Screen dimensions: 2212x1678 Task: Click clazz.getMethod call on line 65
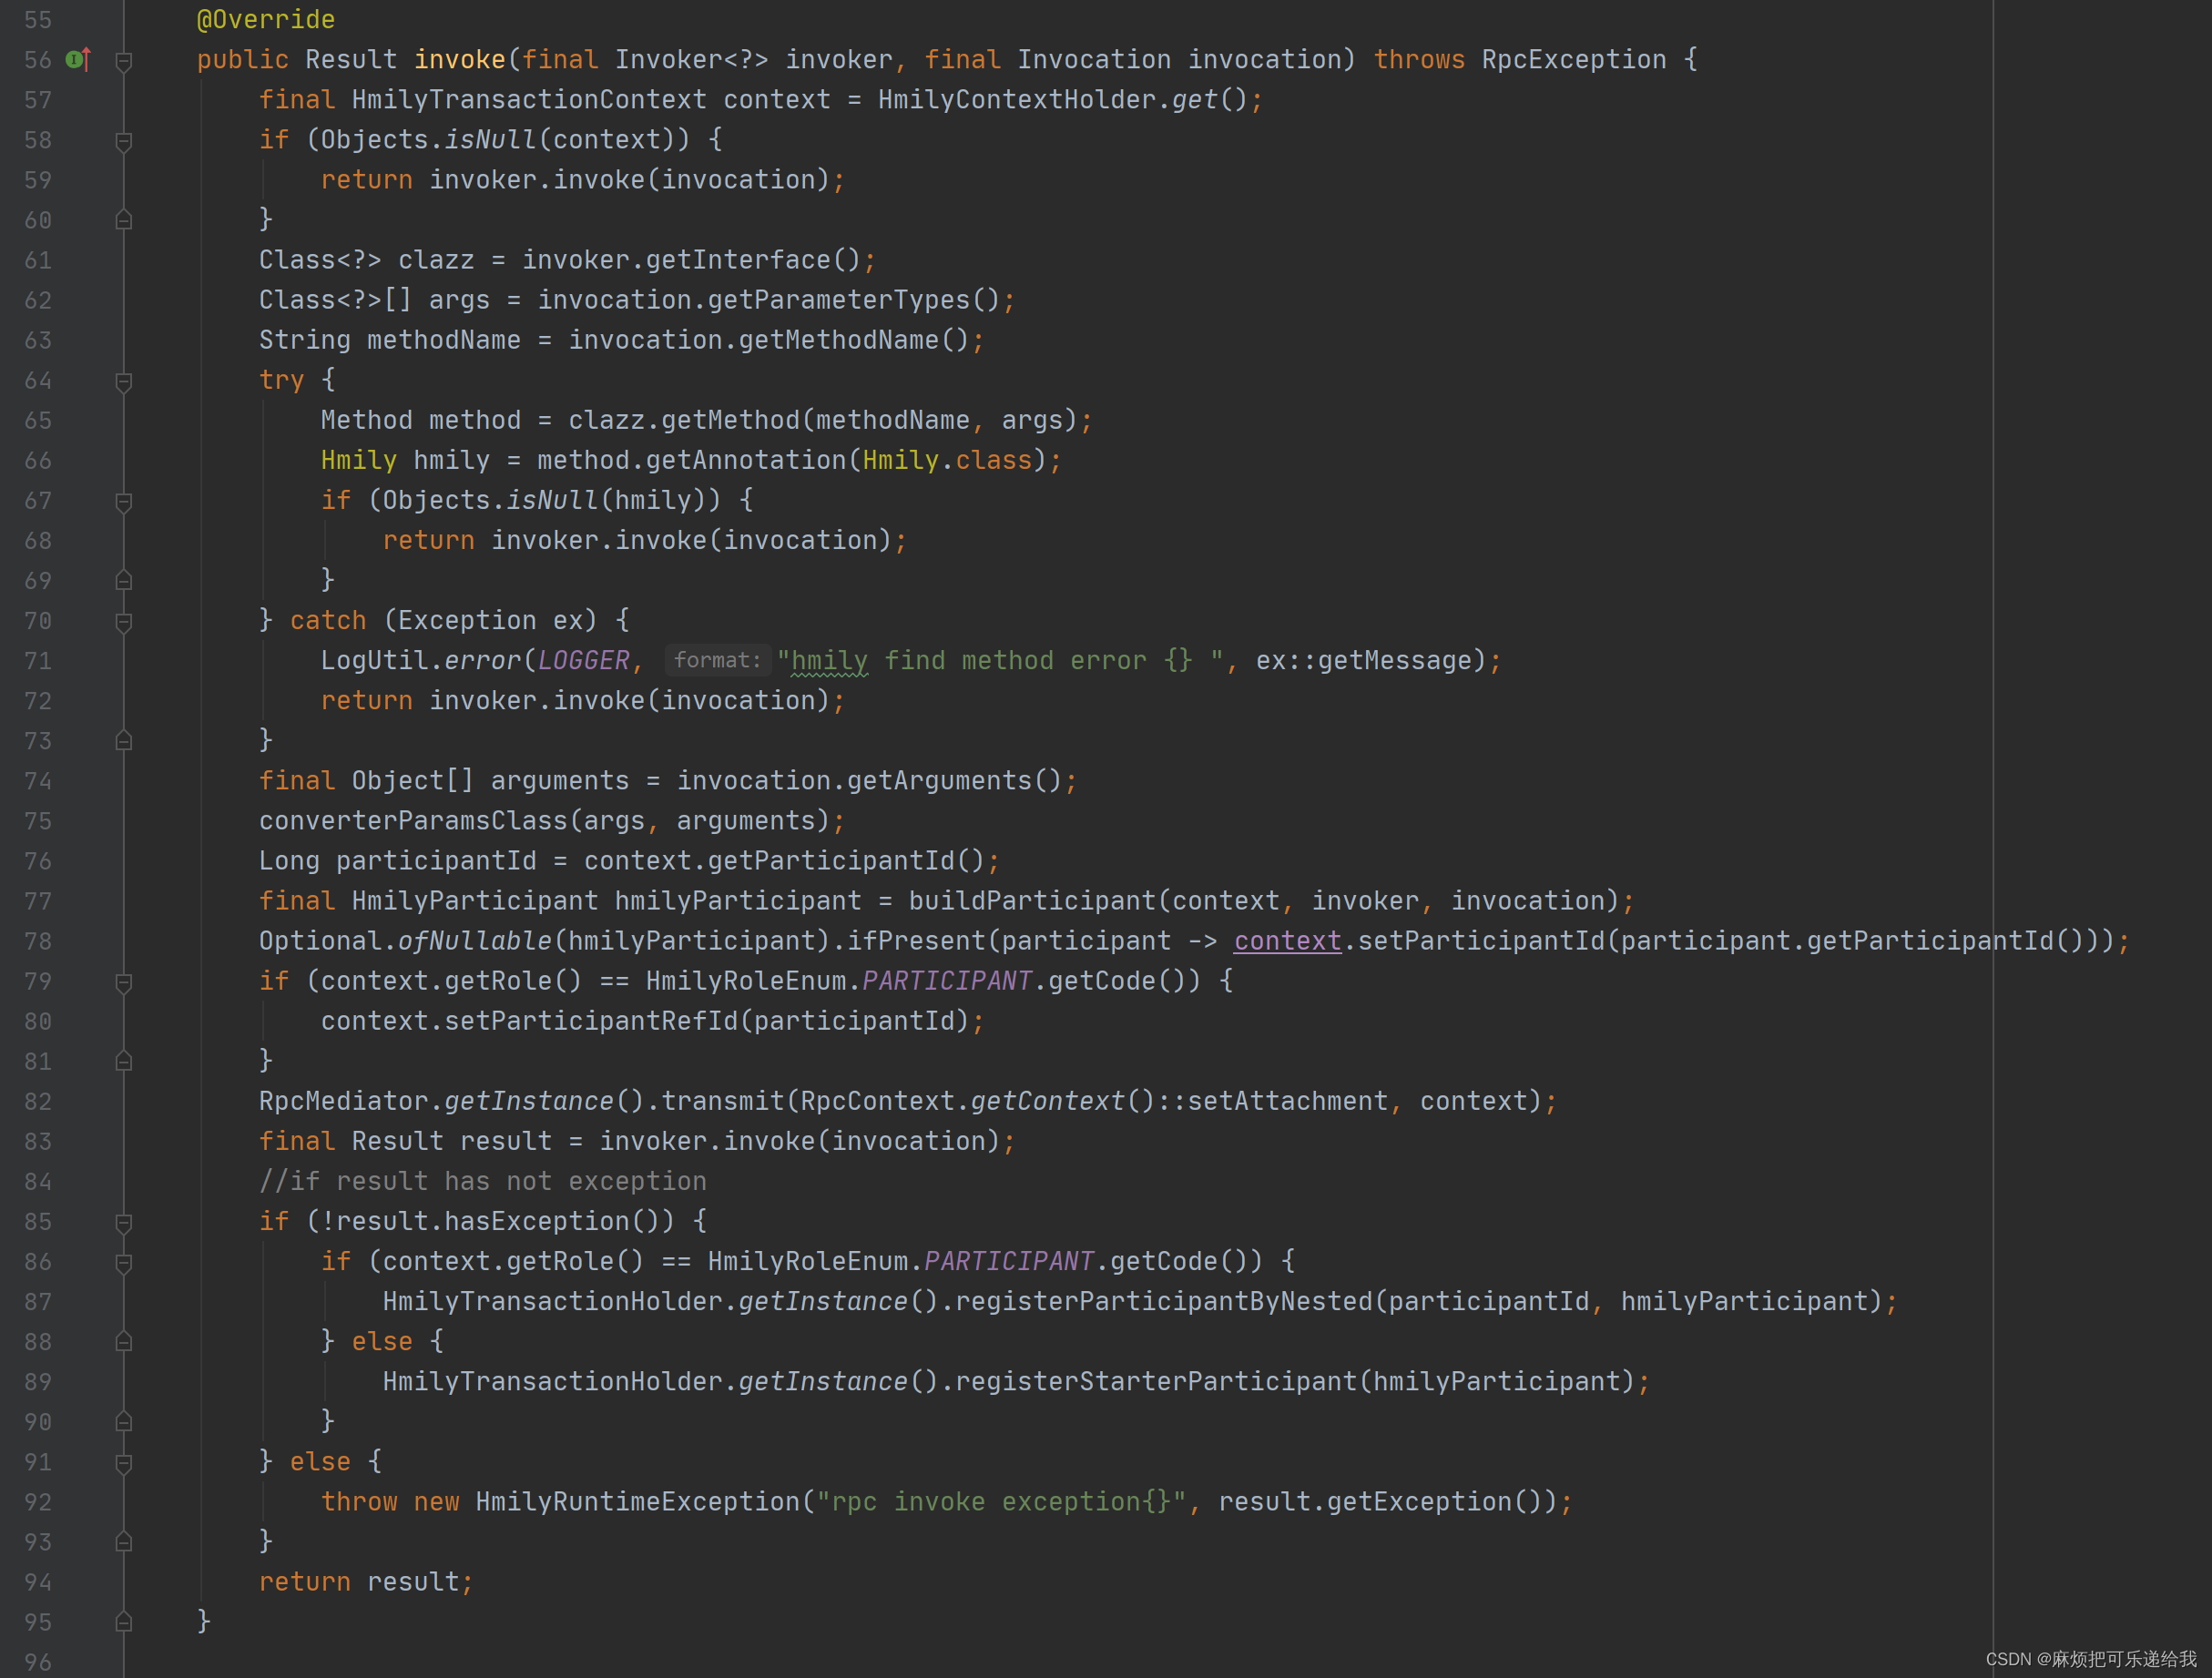684,420
